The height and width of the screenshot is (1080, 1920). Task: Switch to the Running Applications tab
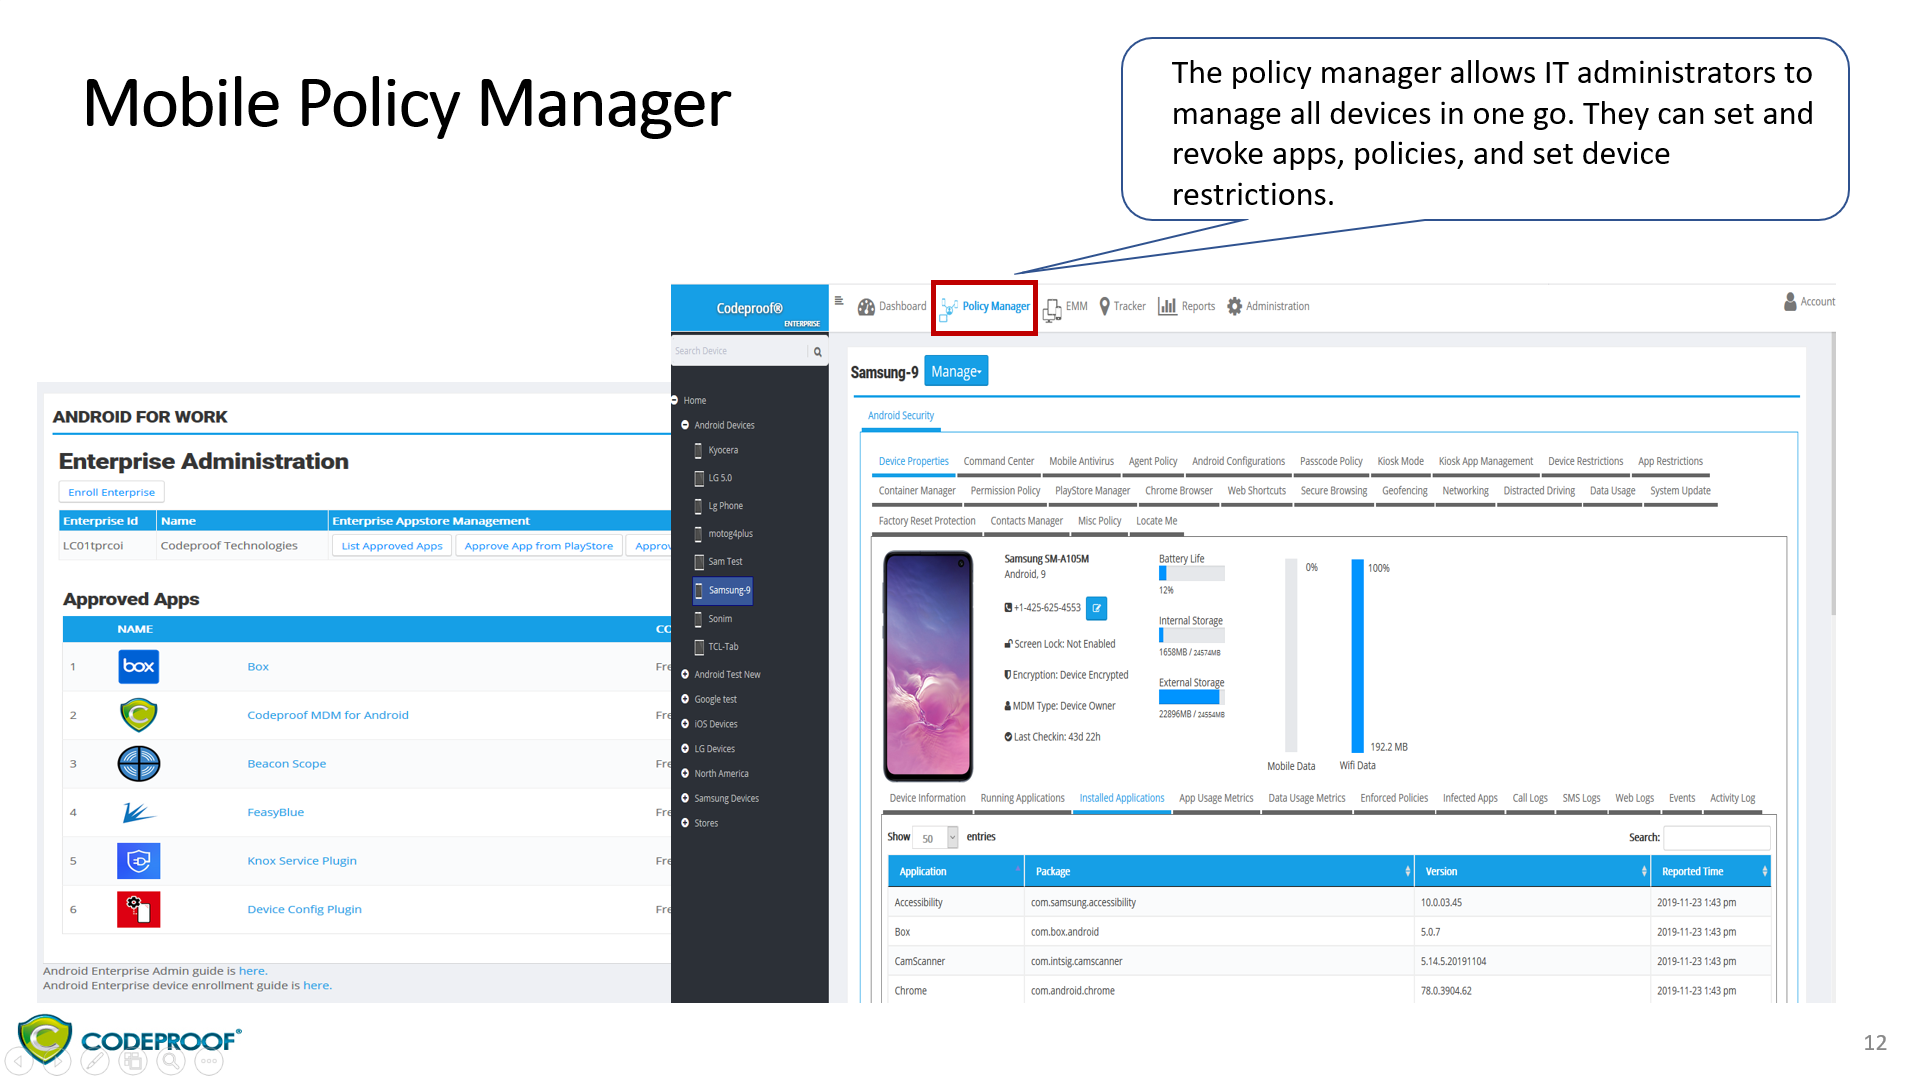[x=1022, y=799]
